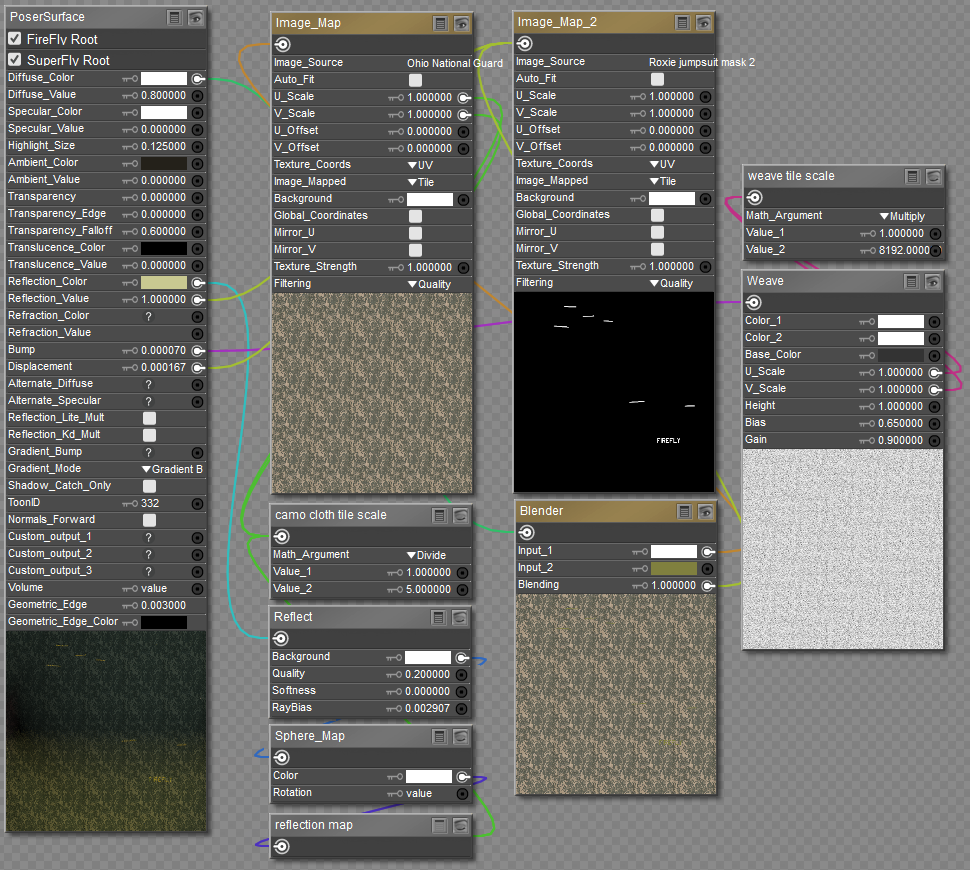This screenshot has width=970, height=870.
Task: Click Roxie jumpsuit mask 2 image source
Action: tap(701, 62)
